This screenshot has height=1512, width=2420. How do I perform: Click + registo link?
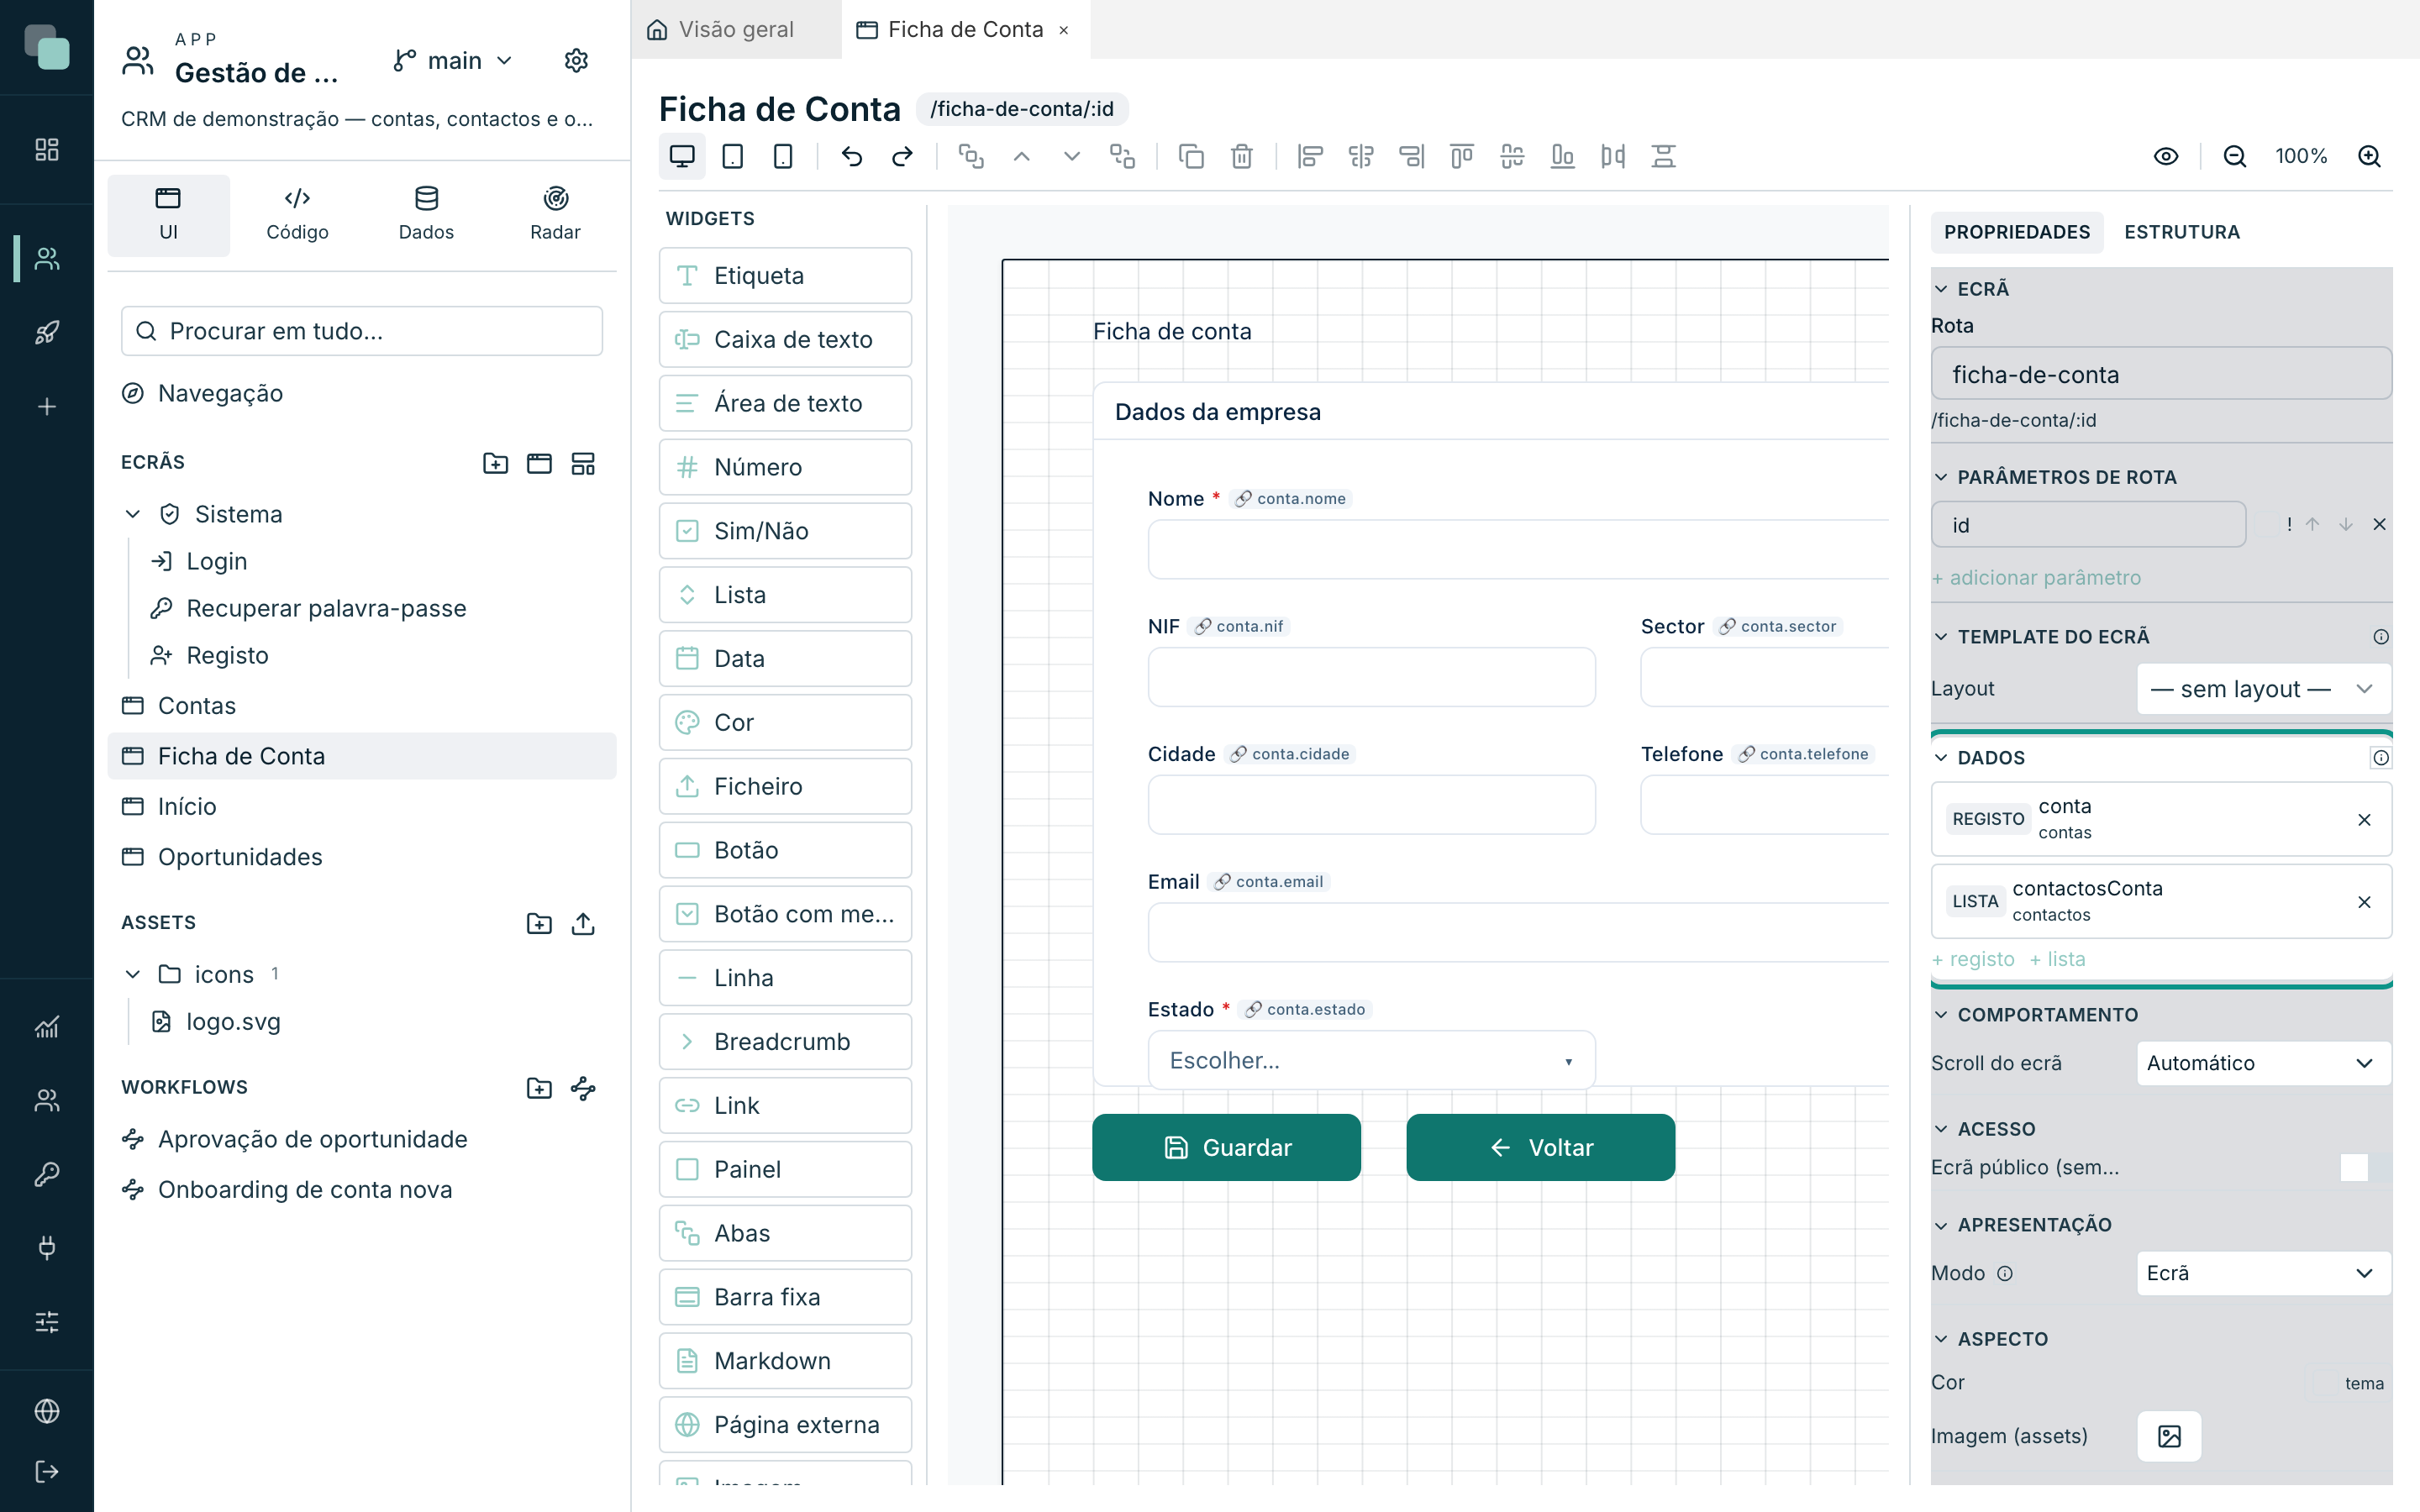[1972, 959]
